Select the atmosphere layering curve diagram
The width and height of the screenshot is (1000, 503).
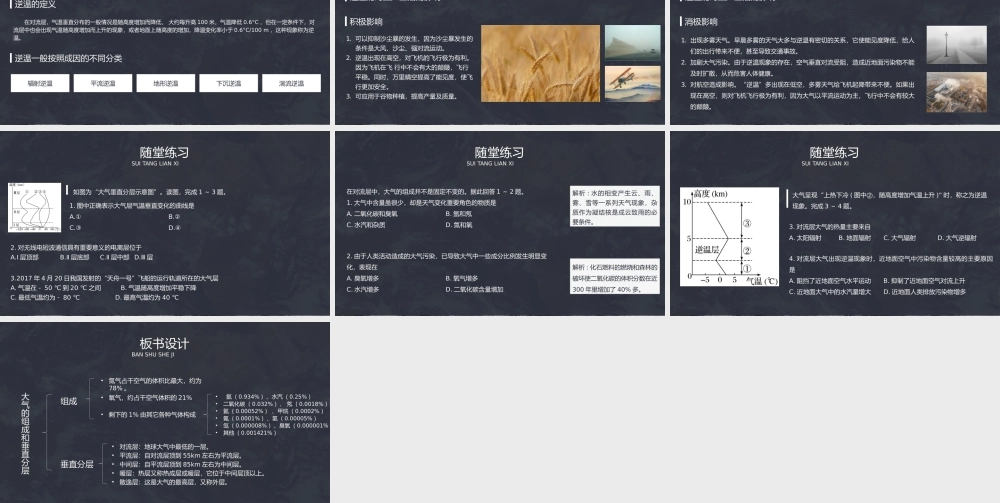pos(34,207)
